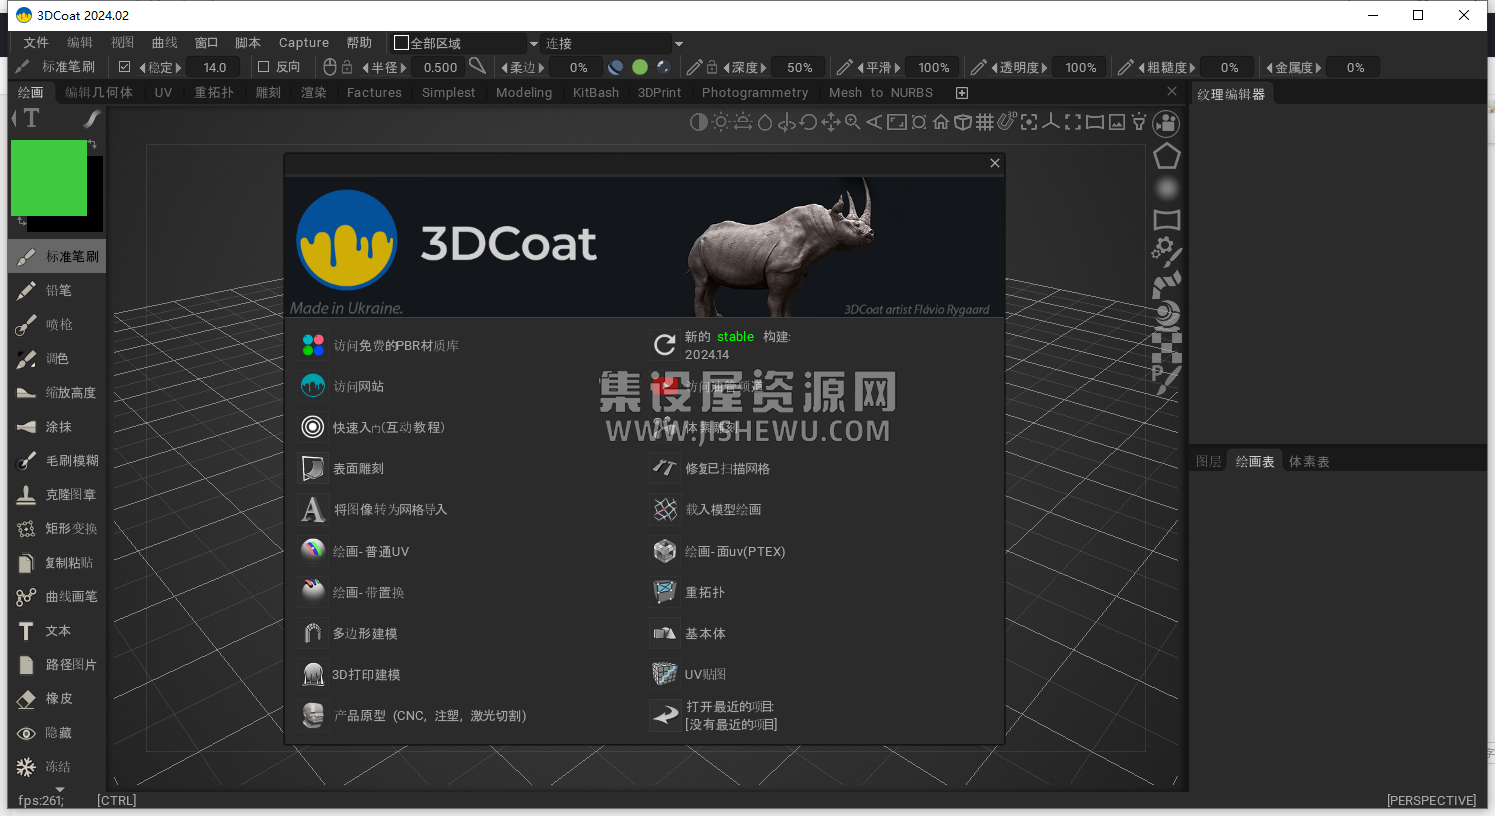This screenshot has width=1495, height=816.
Task: Click increase arrow right of 柔边
Action: pos(541,68)
